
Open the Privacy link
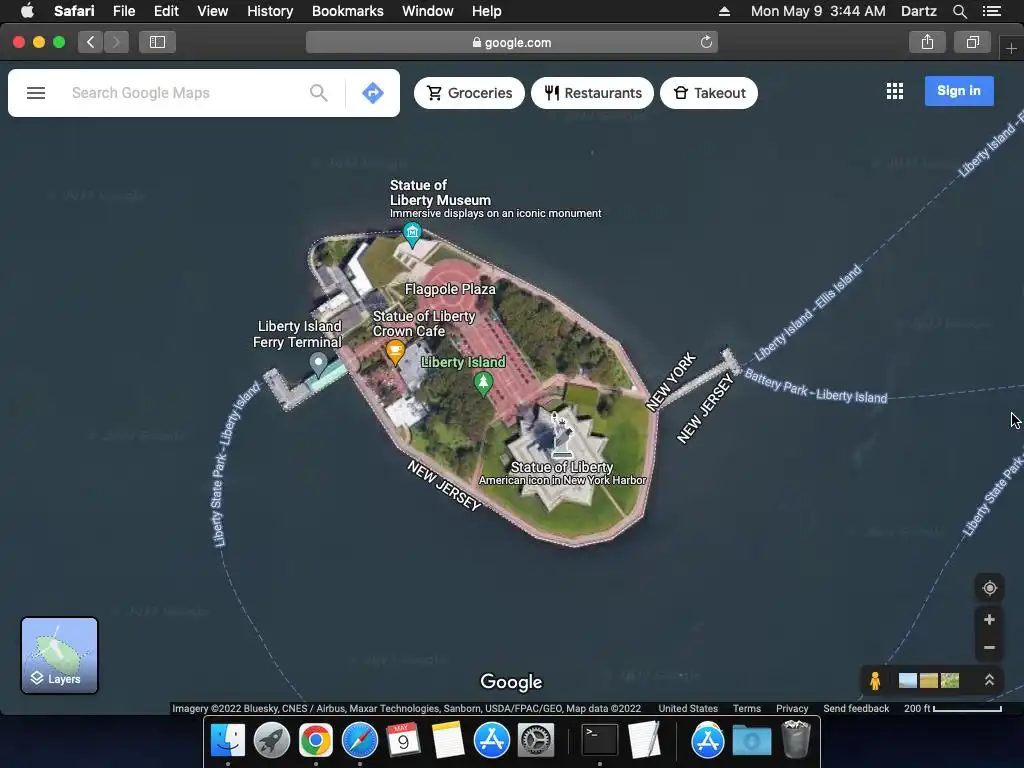pos(792,709)
